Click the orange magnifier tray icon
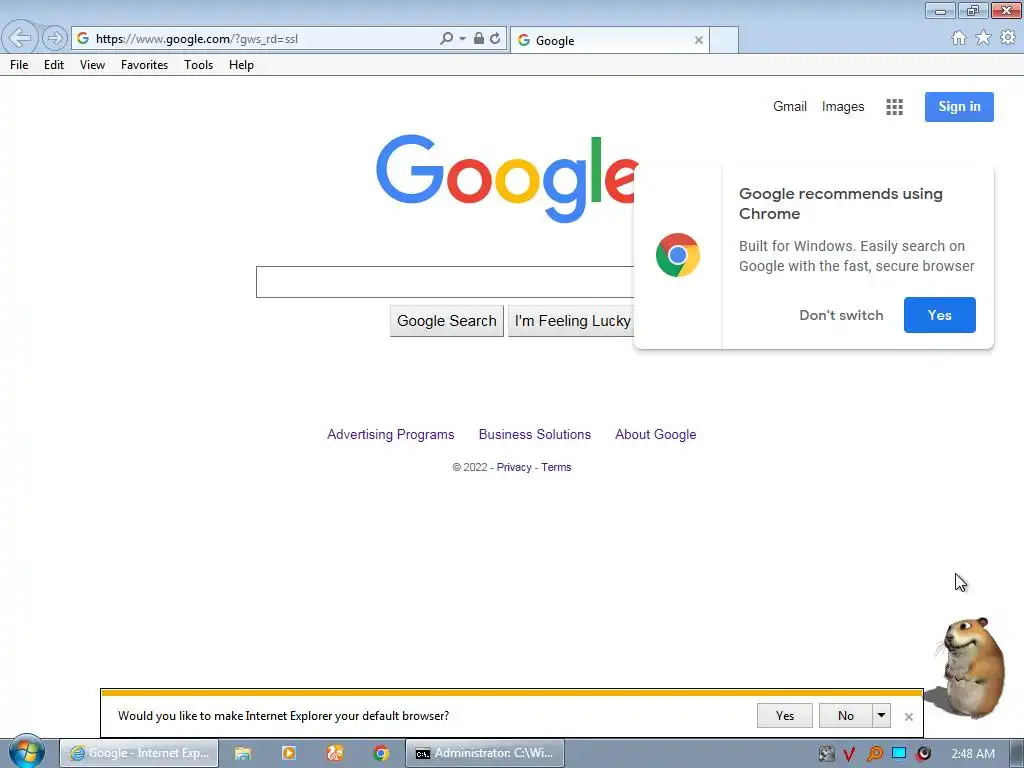The height and width of the screenshot is (768, 1024). pos(874,754)
